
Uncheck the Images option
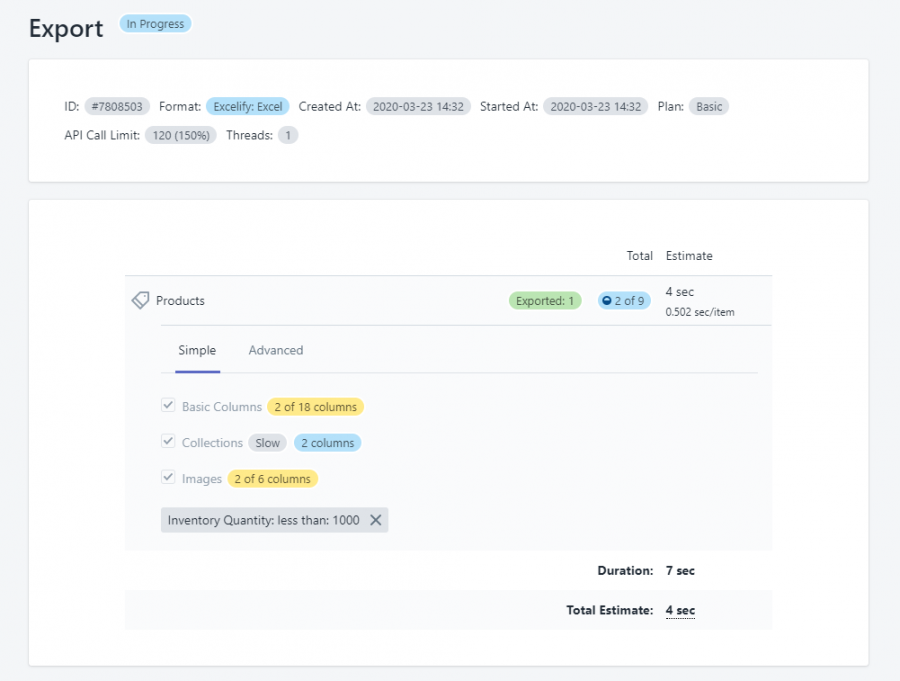(x=169, y=478)
